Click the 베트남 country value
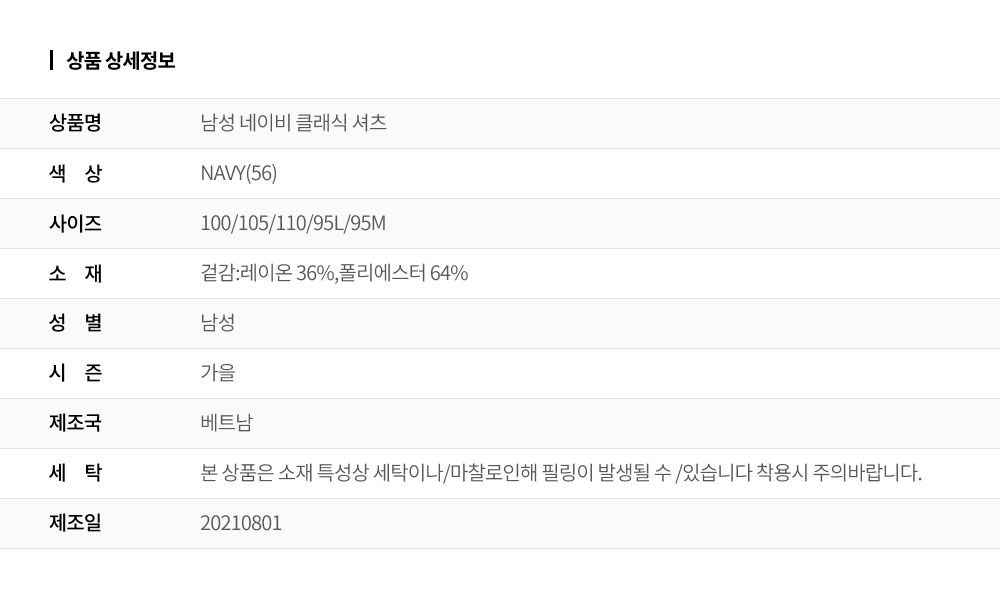The image size is (1000, 598). click(227, 423)
